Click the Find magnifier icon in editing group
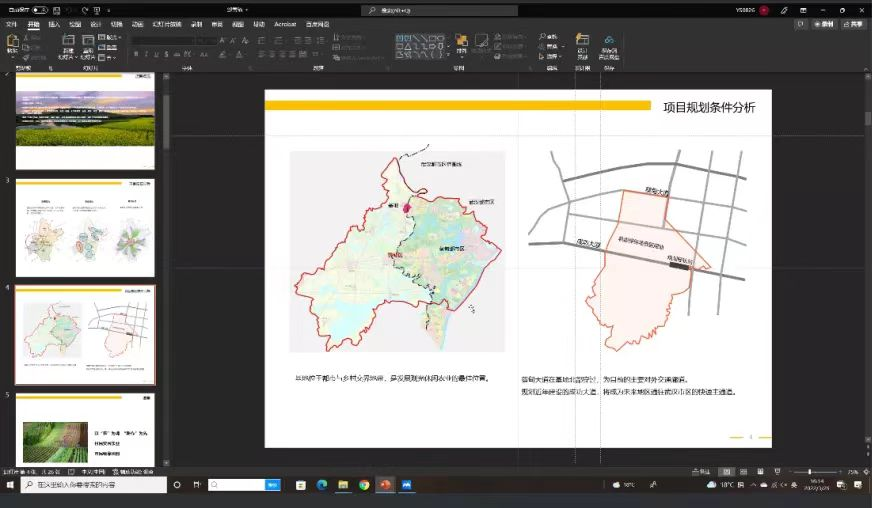This screenshot has height=508, width=872. 544,37
